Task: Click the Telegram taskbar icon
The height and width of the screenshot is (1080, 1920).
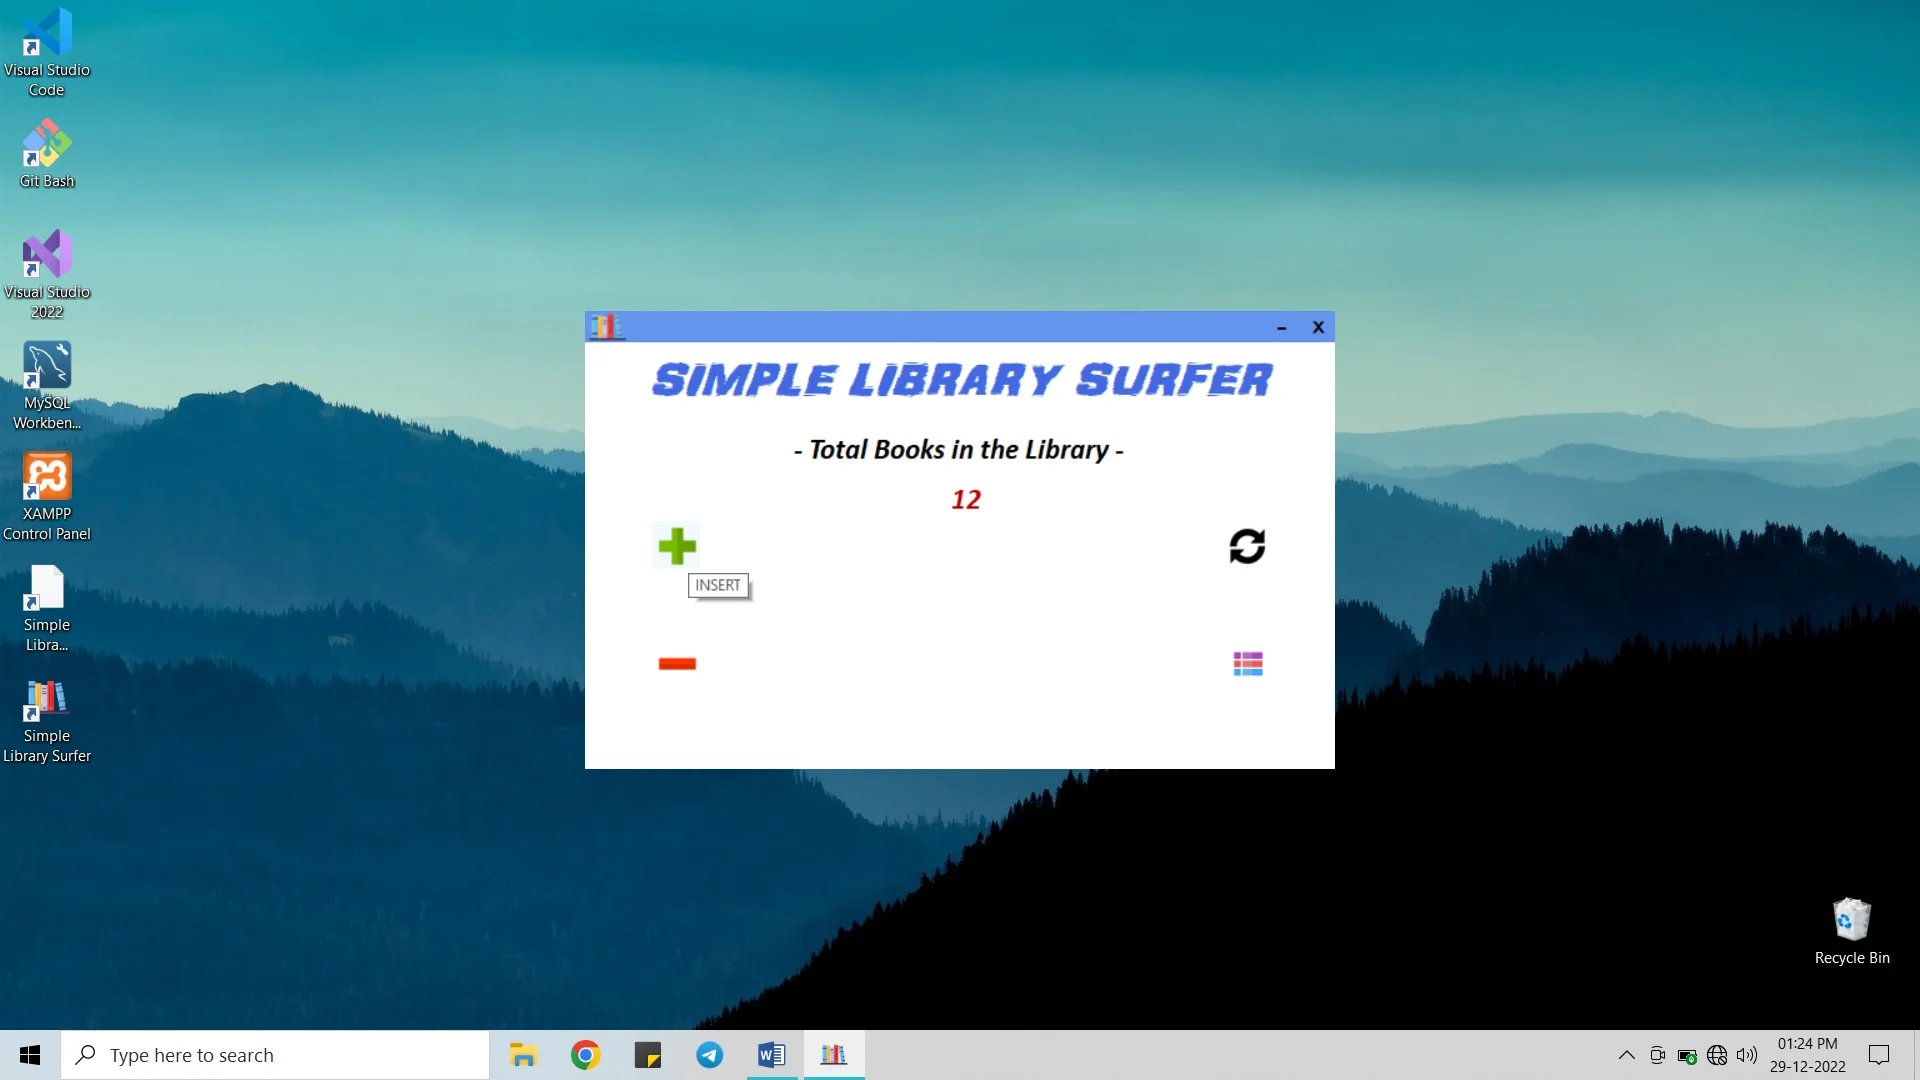Action: pyautogui.click(x=709, y=1054)
